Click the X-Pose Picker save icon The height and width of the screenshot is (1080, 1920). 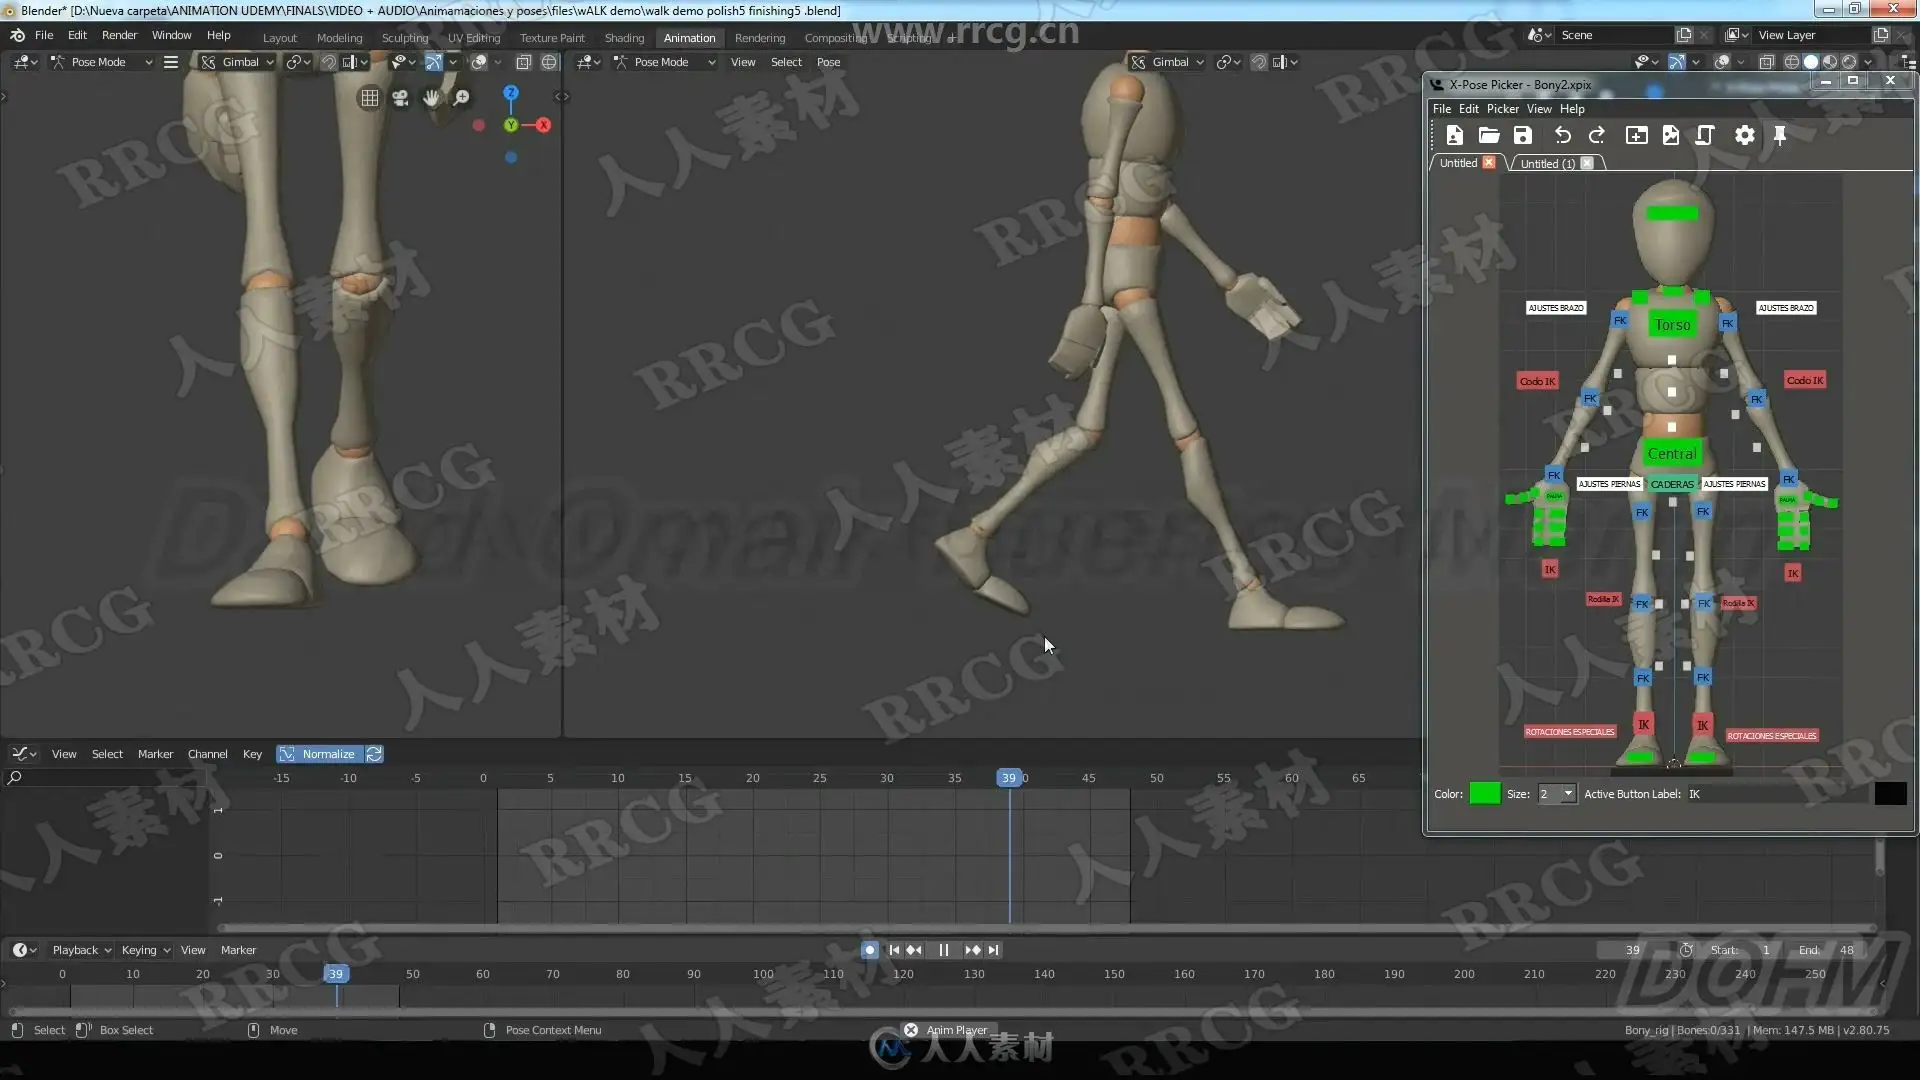(1522, 136)
